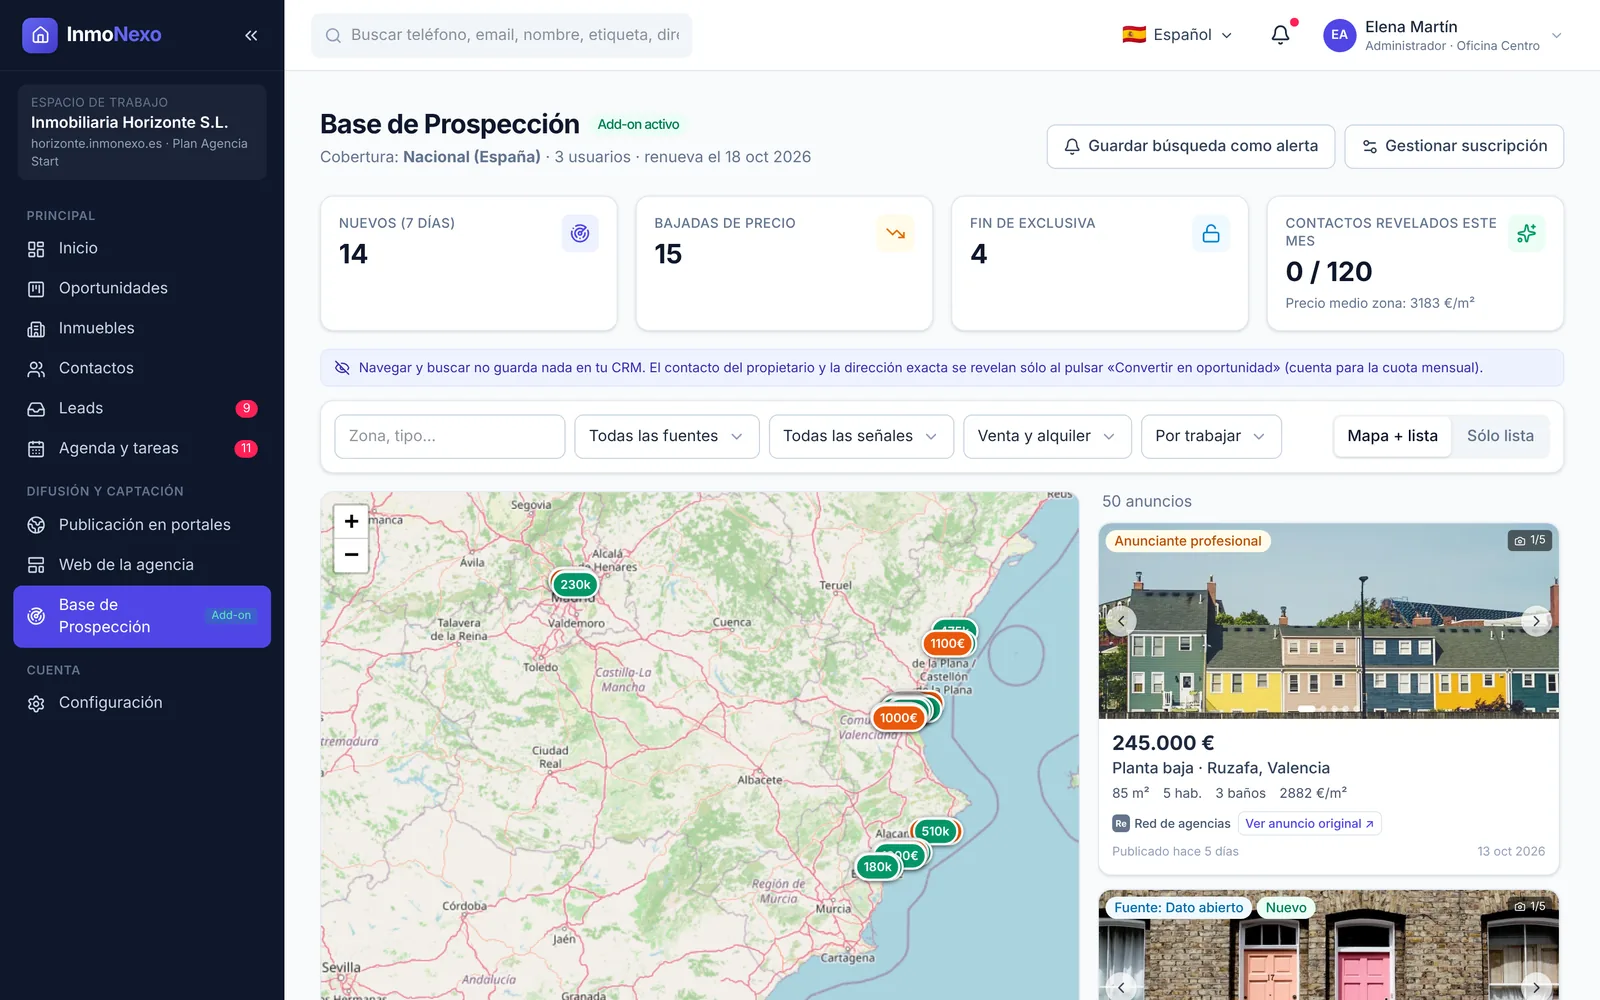Show next photo of 245.000 € listing
This screenshot has height=1000, width=1600.
click(1536, 621)
